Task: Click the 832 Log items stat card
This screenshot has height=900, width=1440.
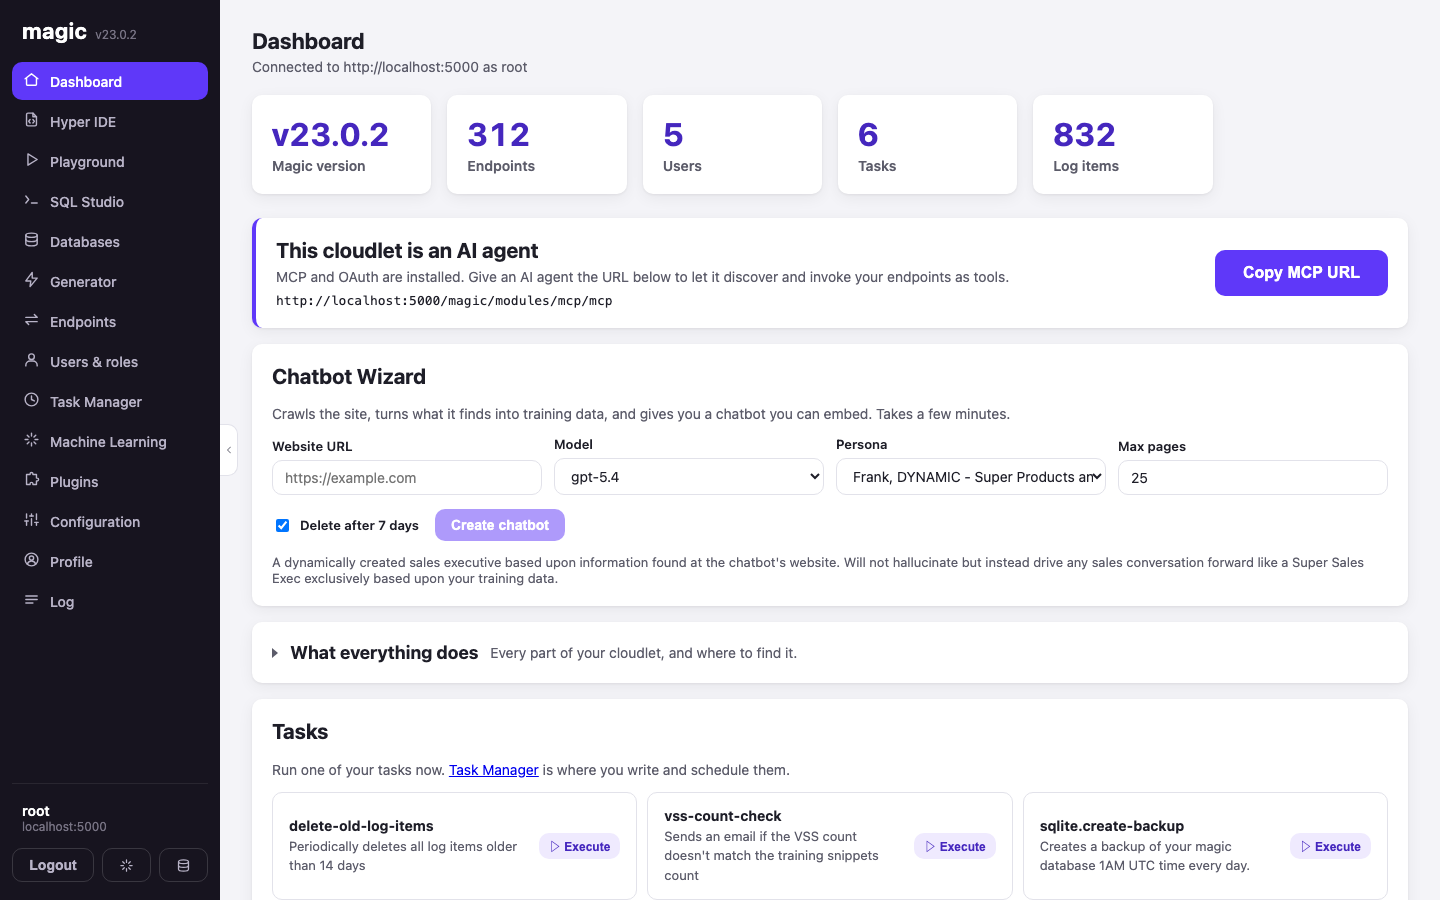Action: pyautogui.click(x=1123, y=144)
